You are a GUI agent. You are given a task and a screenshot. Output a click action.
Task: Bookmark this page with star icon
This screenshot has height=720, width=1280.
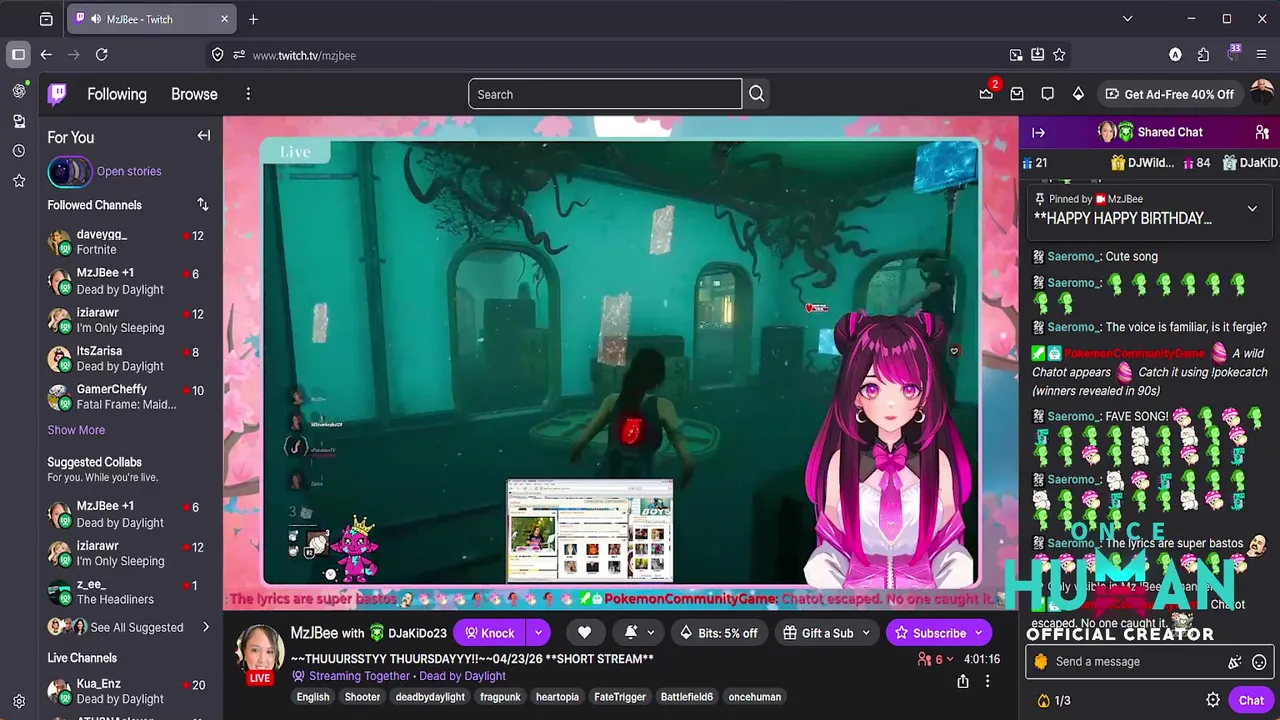1059,55
